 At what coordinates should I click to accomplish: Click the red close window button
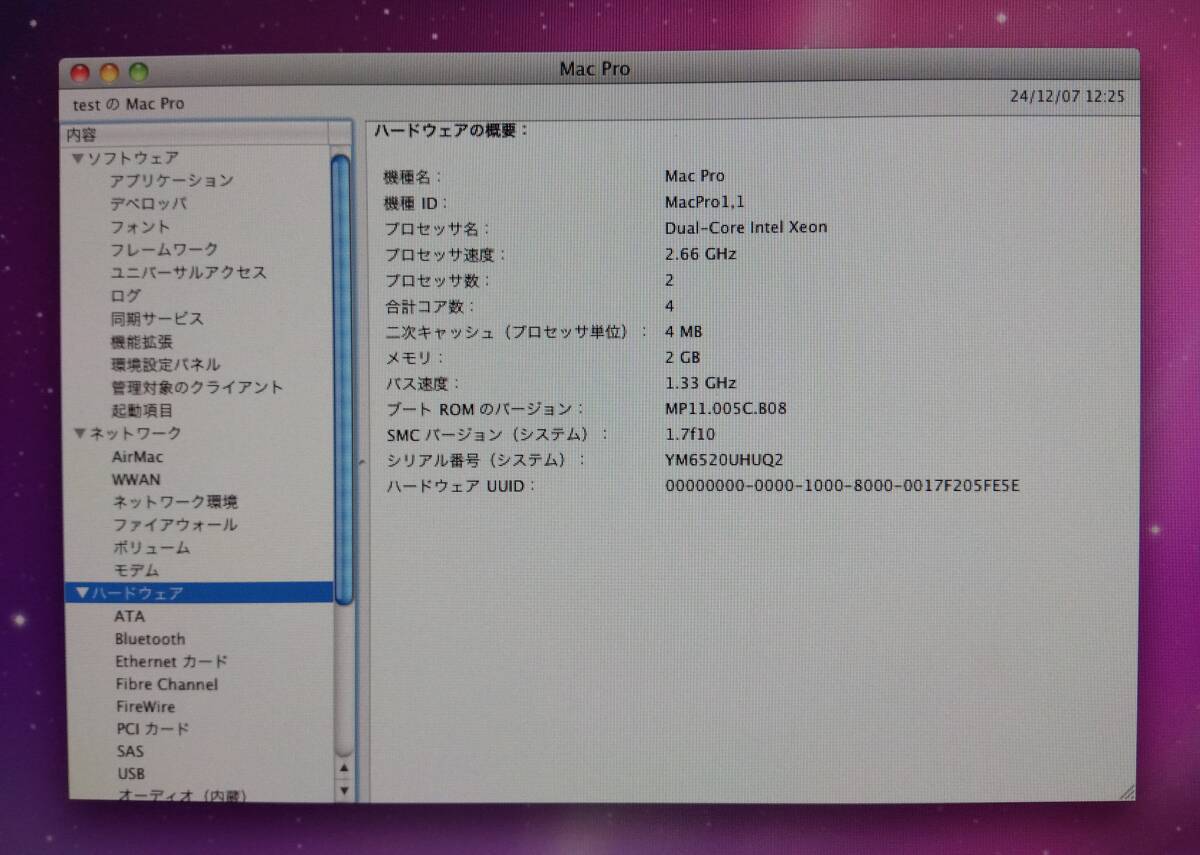(x=81, y=72)
